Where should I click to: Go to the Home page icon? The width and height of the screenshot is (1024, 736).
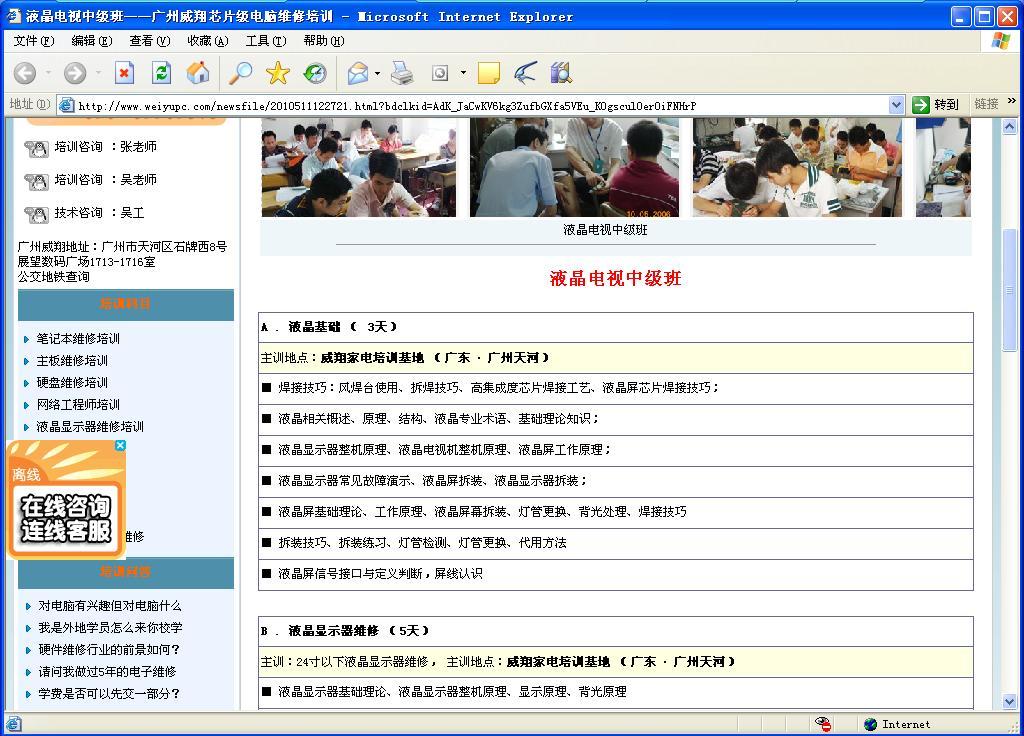(198, 73)
